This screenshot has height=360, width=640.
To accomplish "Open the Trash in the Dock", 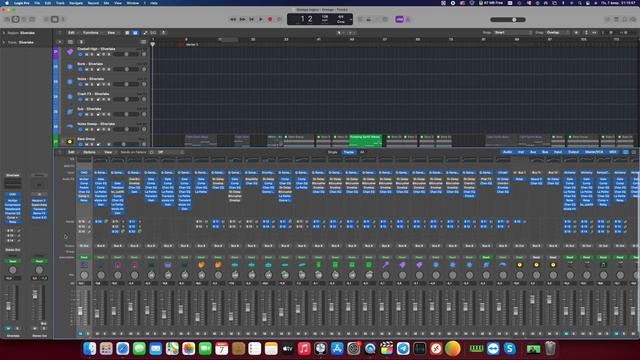I will (x=551, y=349).
